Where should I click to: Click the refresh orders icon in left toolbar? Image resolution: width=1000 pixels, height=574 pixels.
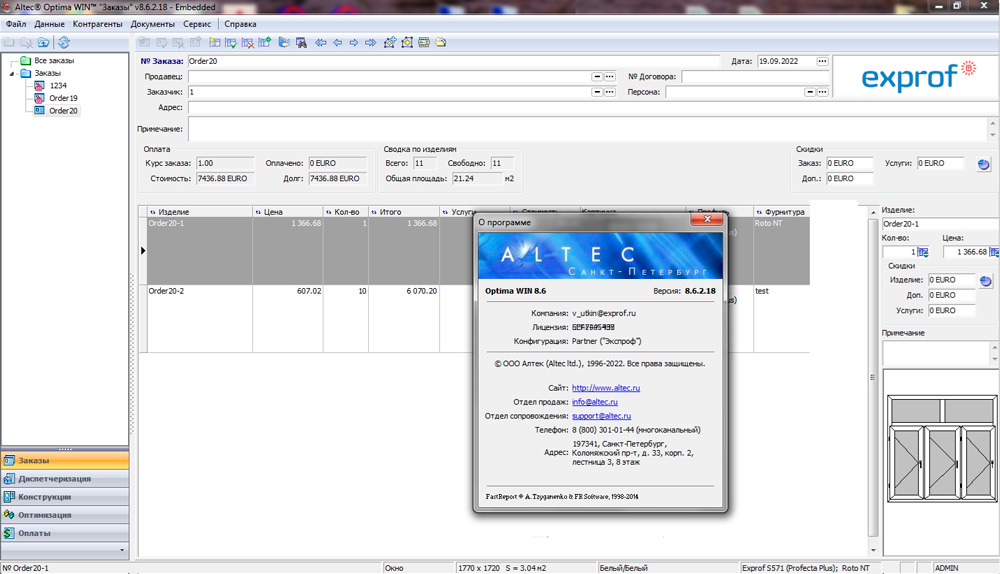[63, 43]
